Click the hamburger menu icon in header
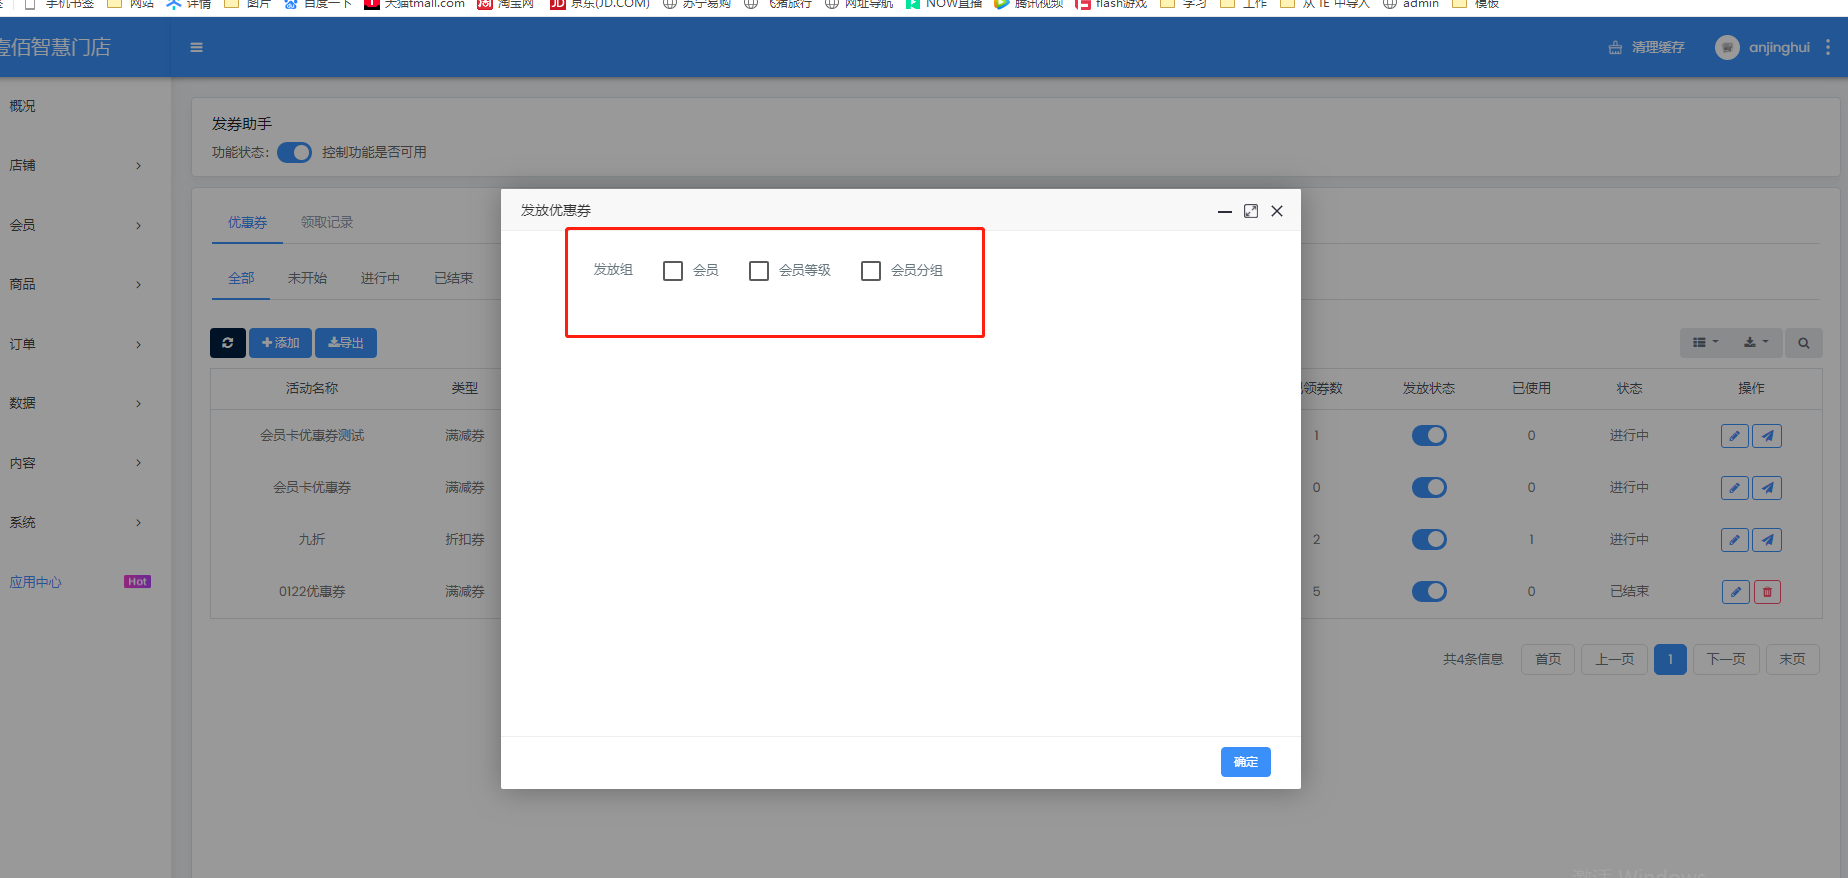Viewport: 1848px width, 878px height. click(x=197, y=47)
